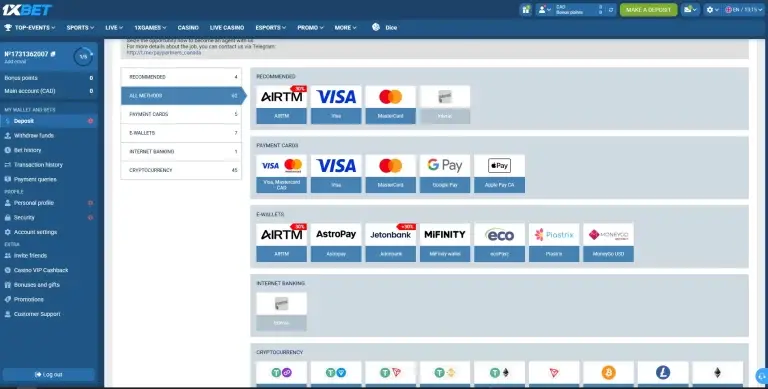Select the Litecoin cryptocurrency tile
This screenshot has height=389, width=768.
pyautogui.click(x=663, y=374)
